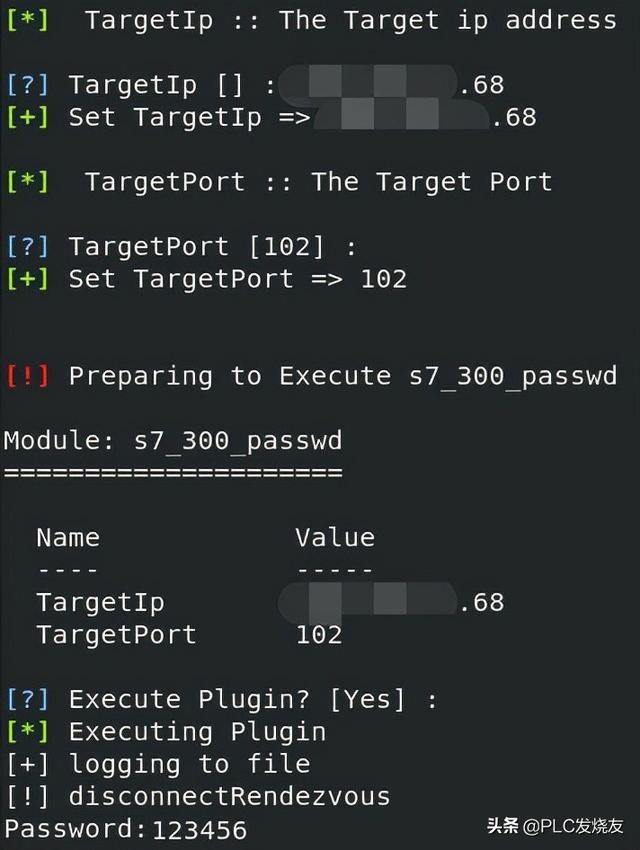Click the "Name" column header
Viewport: 640px width, 850px height.
(68, 537)
